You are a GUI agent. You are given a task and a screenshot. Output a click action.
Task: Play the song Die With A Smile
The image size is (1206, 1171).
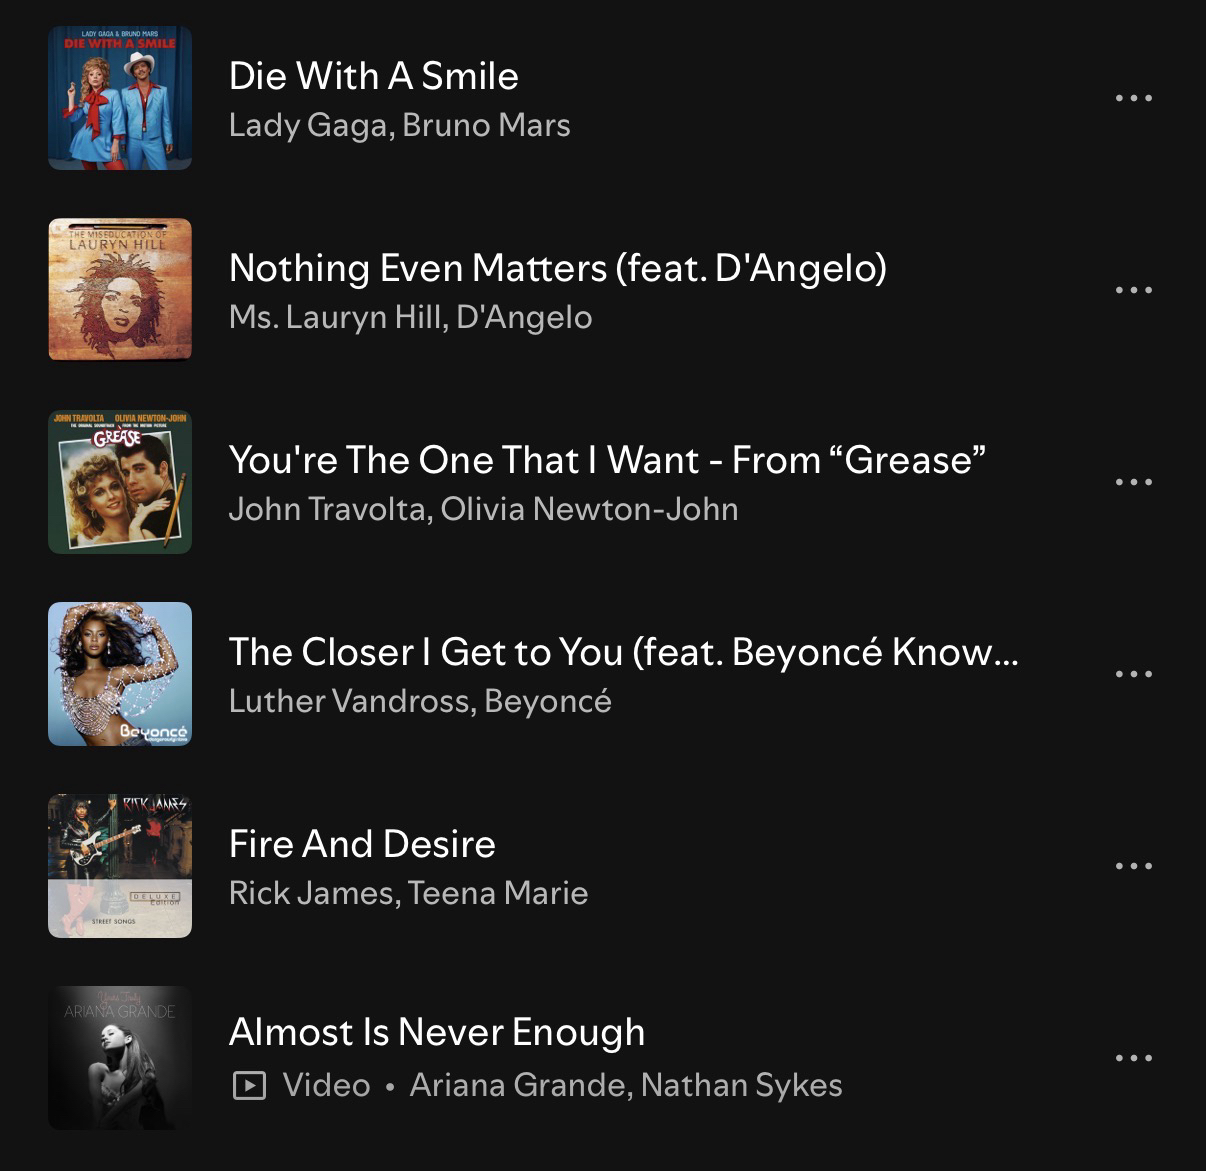pyautogui.click(x=374, y=76)
